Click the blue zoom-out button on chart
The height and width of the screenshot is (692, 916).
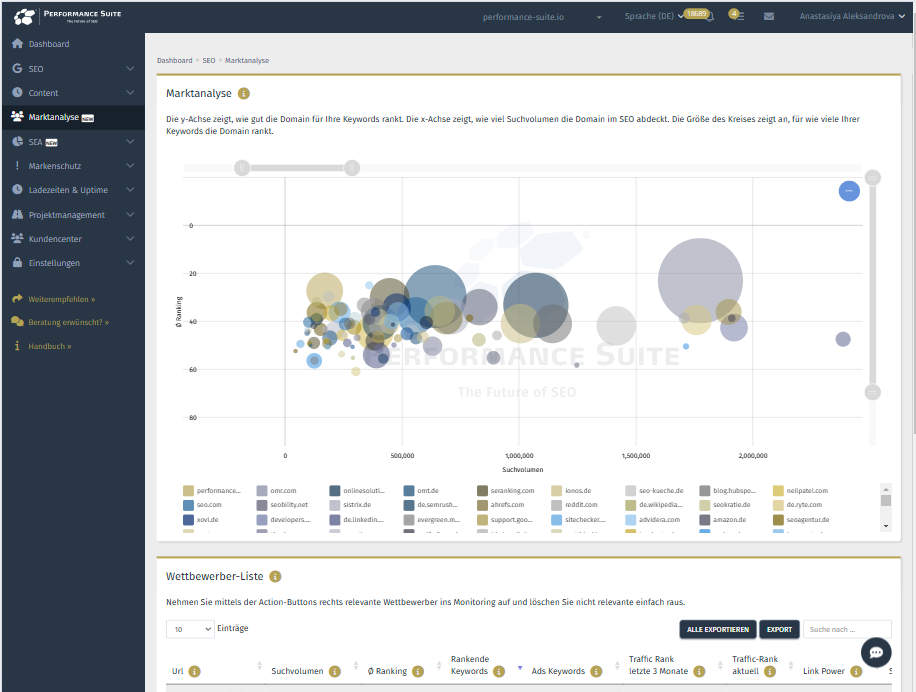[849, 191]
